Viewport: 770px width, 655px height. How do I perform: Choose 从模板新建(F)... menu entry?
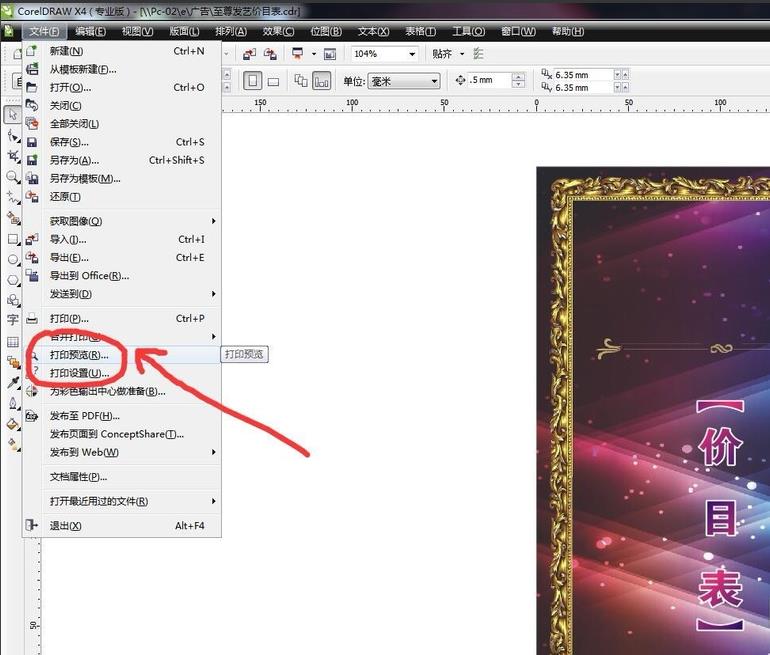tap(122, 69)
